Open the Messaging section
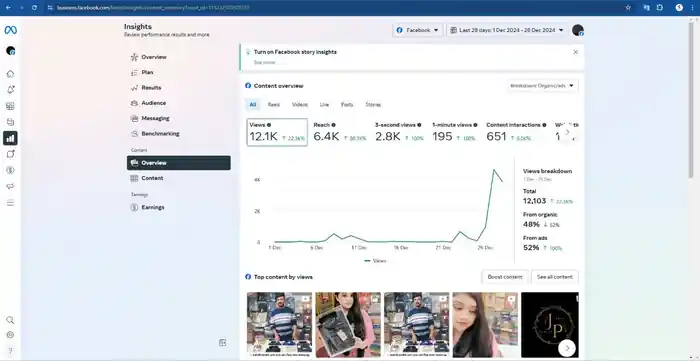 tap(179, 119)
